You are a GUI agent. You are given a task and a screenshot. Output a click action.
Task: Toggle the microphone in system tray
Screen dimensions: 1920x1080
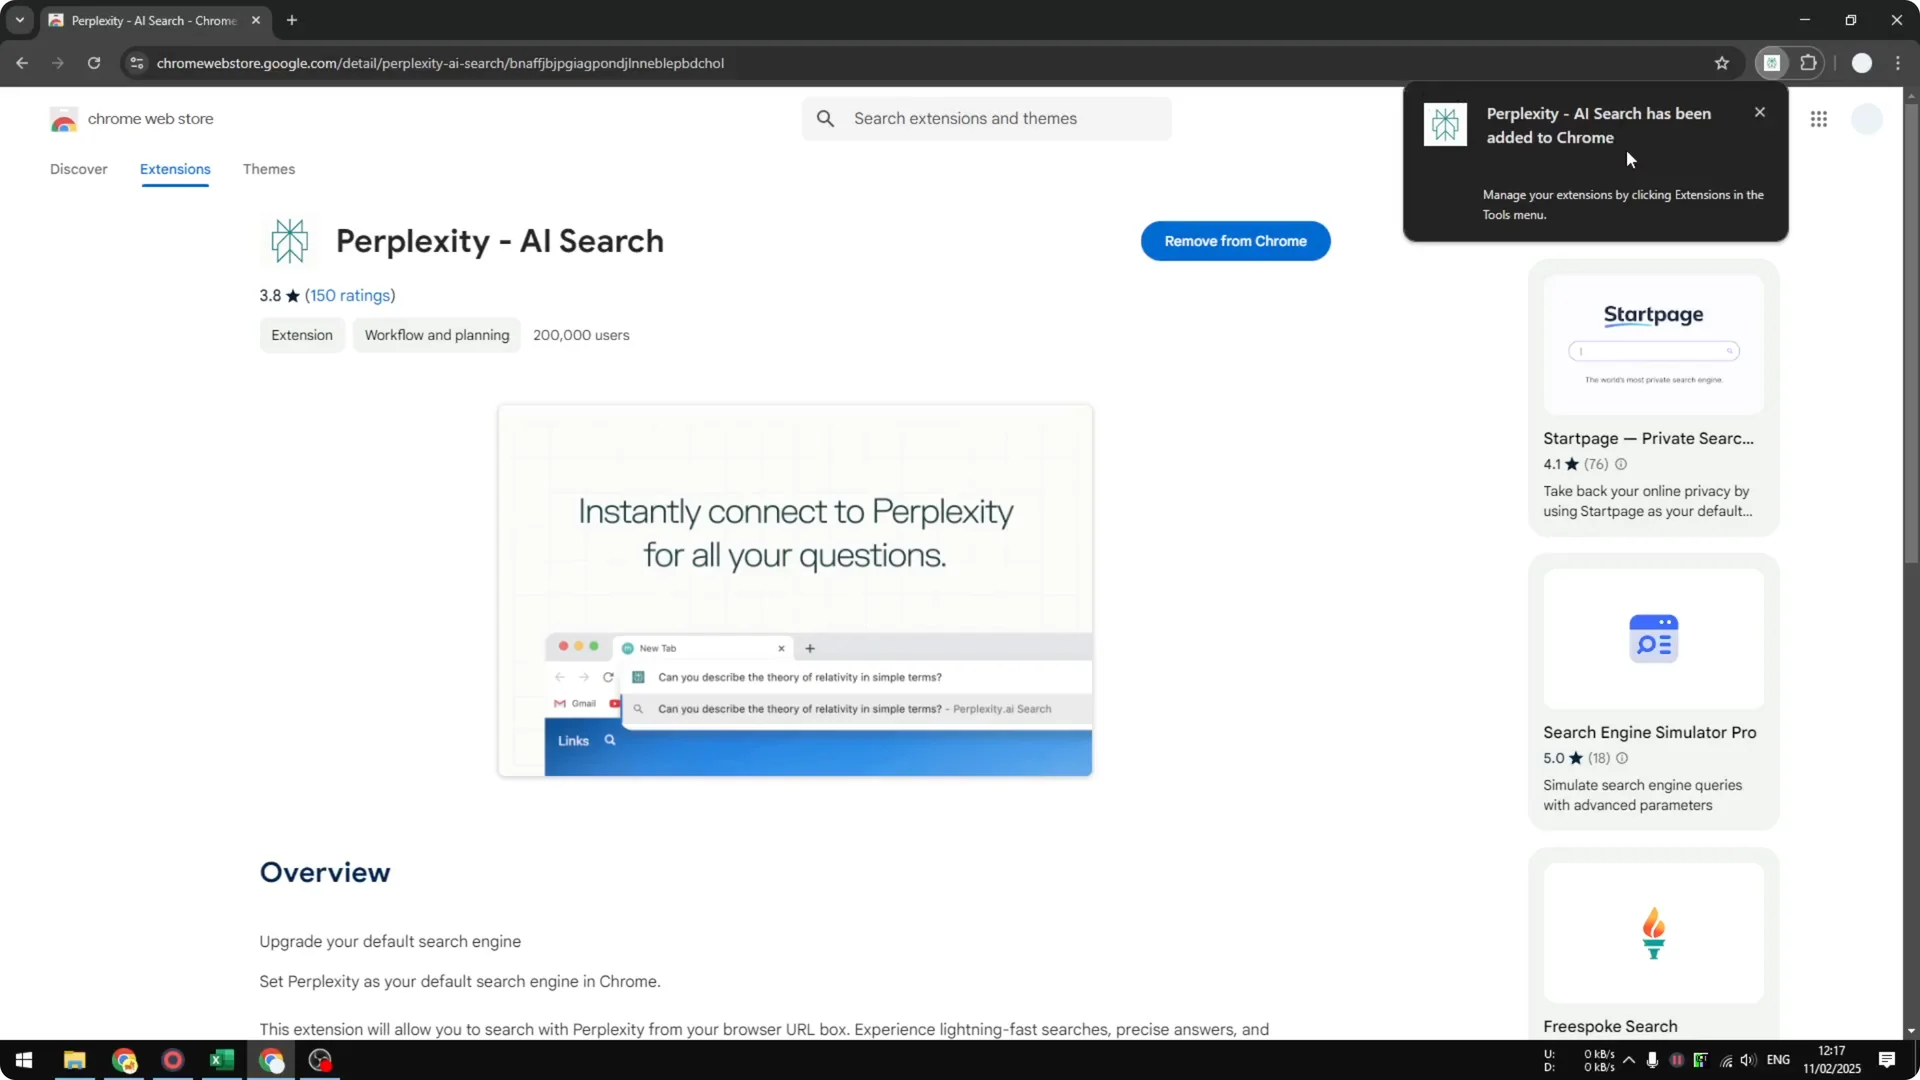point(1654,1061)
